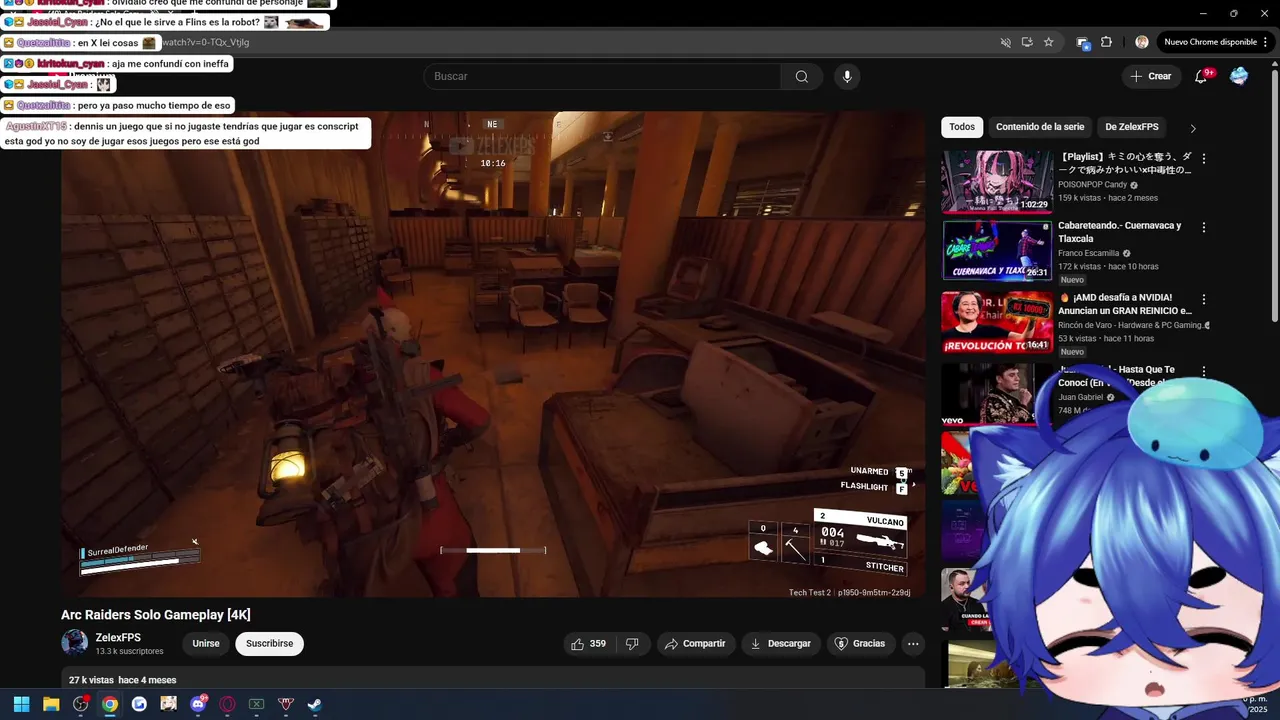
Task: Dislike the video with thumbs down
Action: click(x=632, y=644)
